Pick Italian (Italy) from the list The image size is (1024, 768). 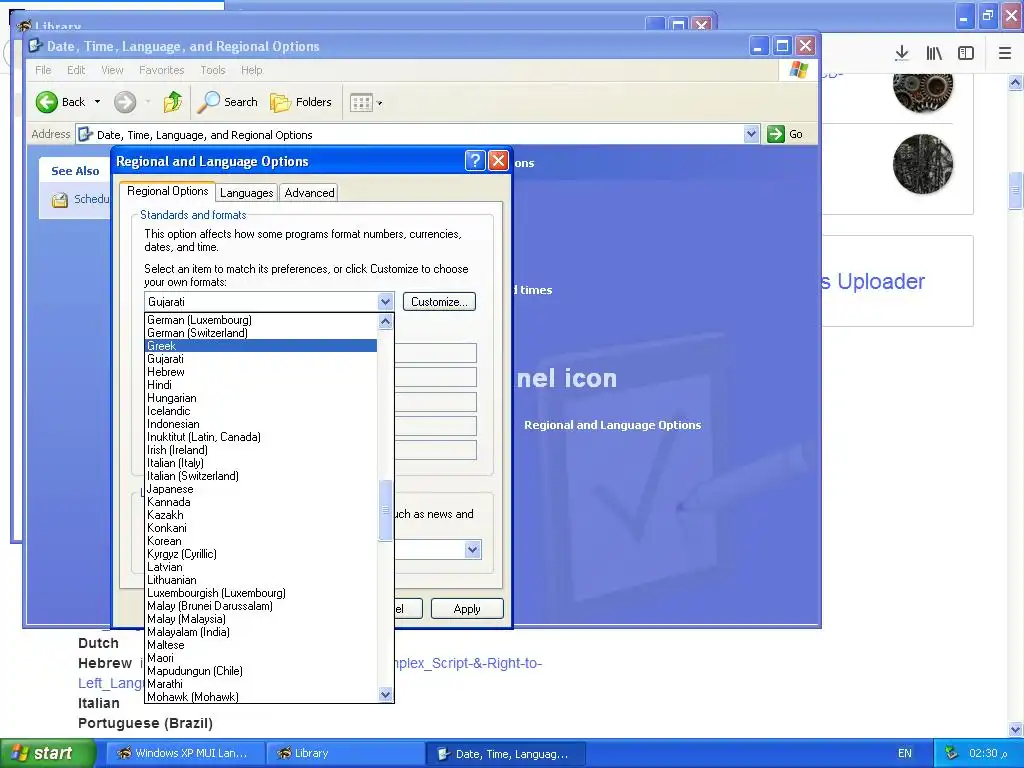(x=261, y=463)
